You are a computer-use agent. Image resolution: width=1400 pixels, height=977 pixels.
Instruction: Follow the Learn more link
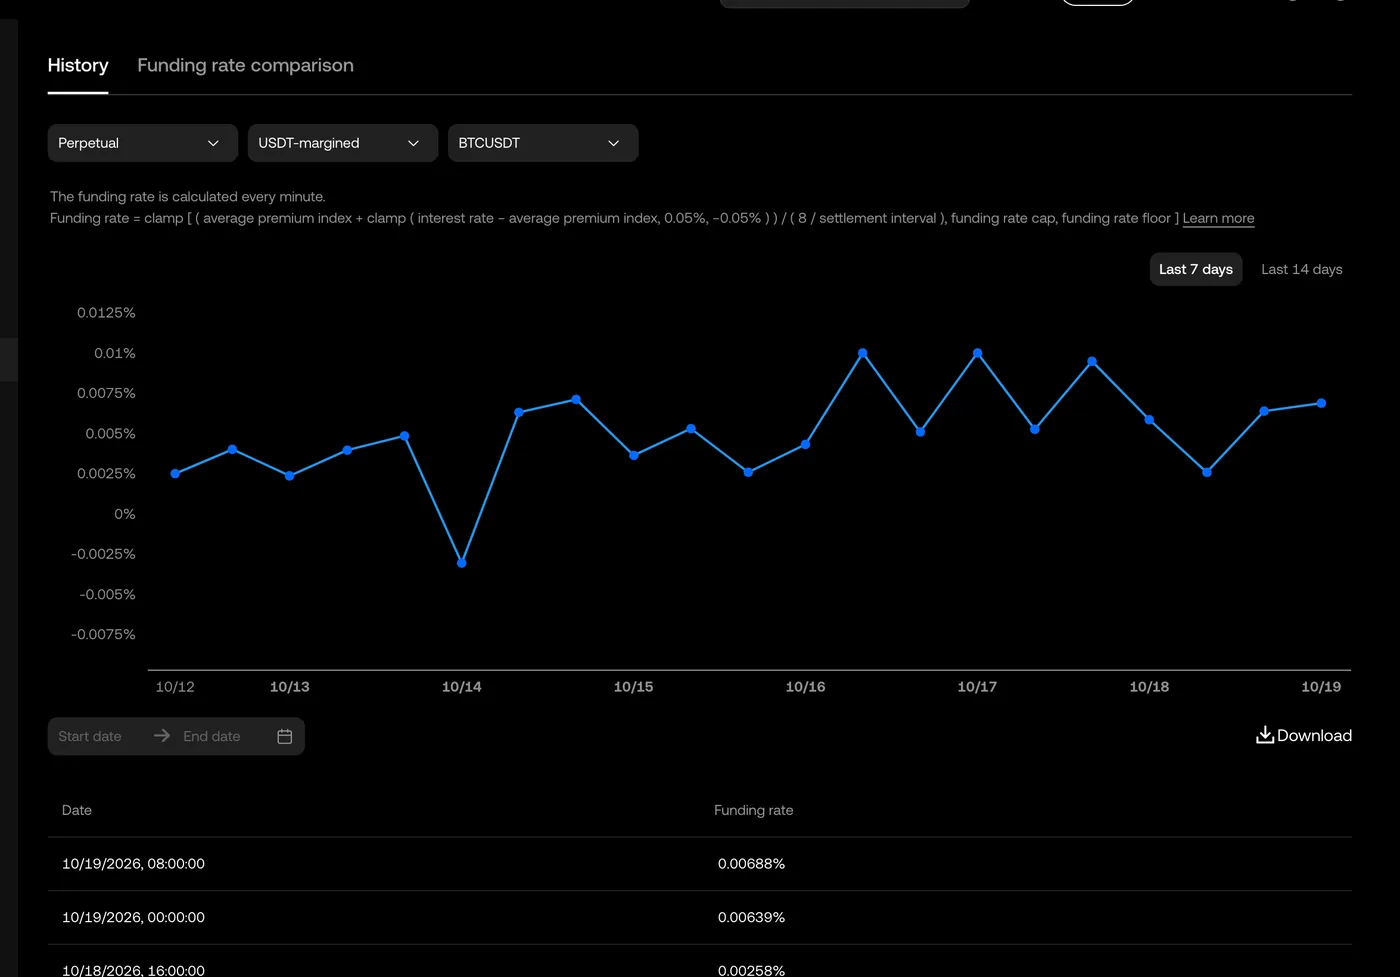click(1218, 218)
